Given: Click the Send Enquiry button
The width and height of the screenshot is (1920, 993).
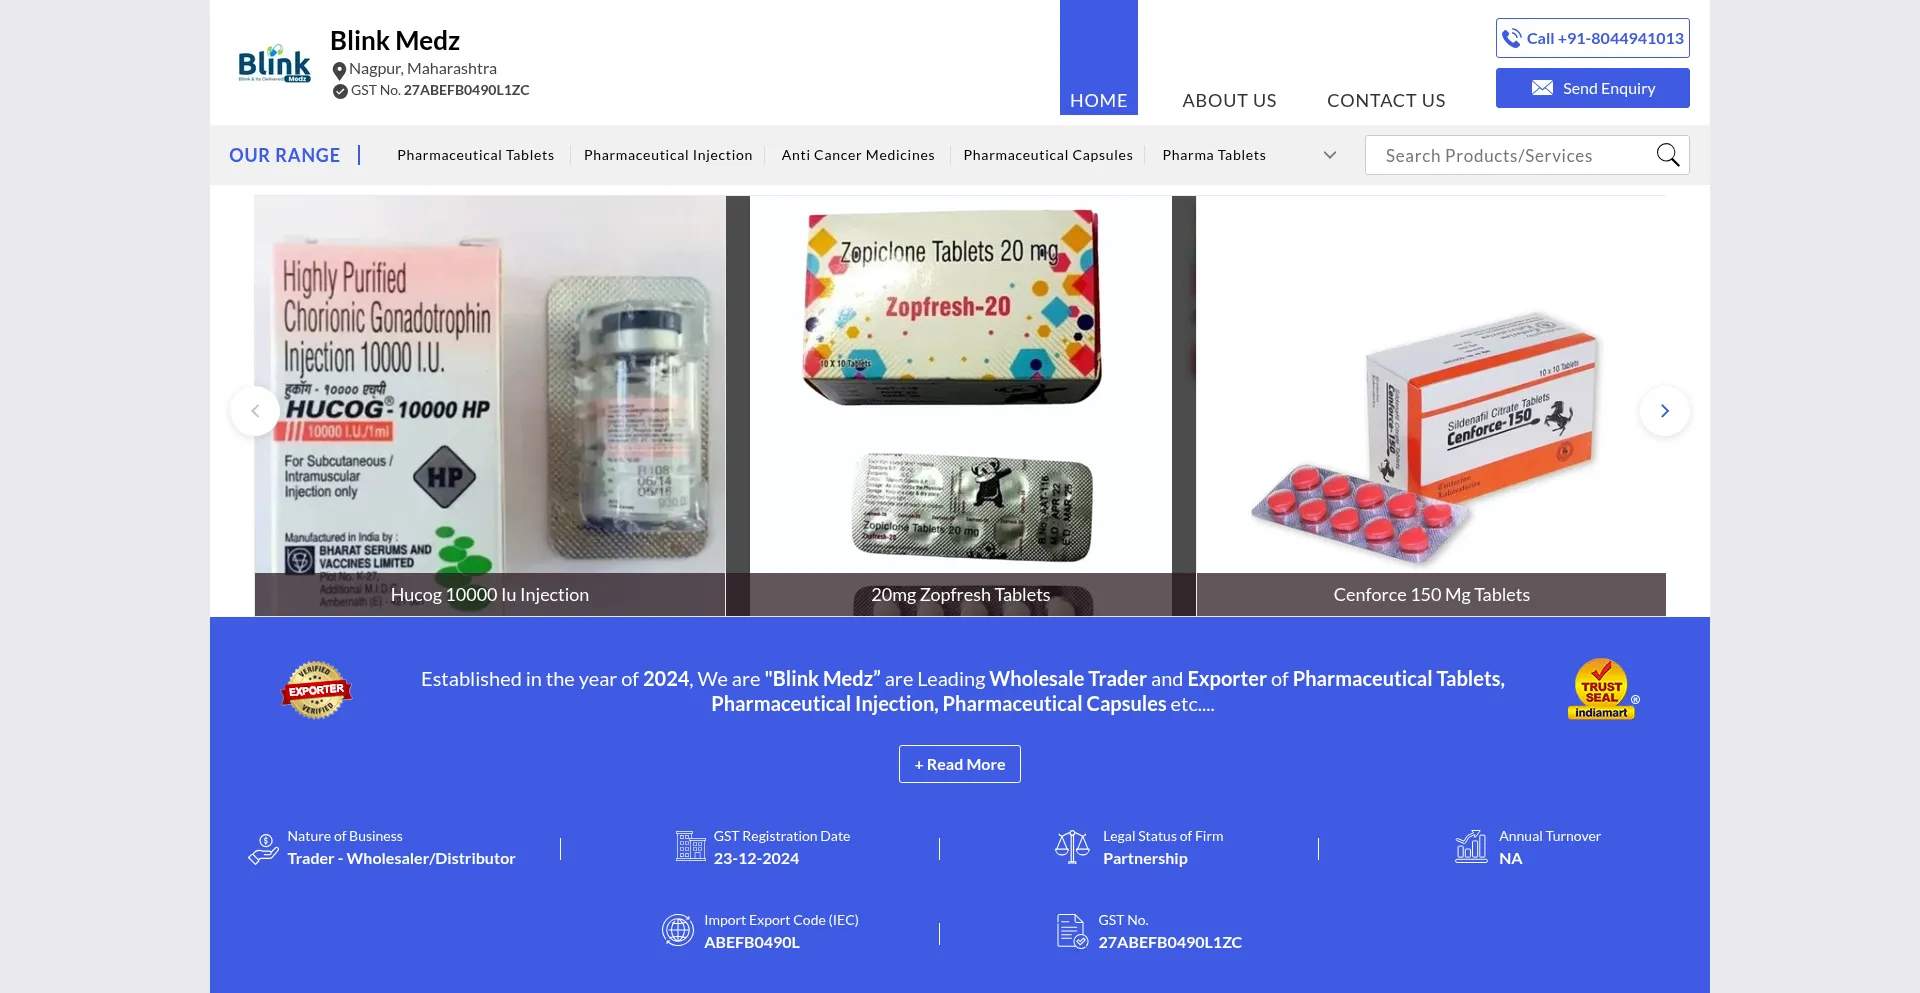Looking at the screenshot, I should [1593, 88].
